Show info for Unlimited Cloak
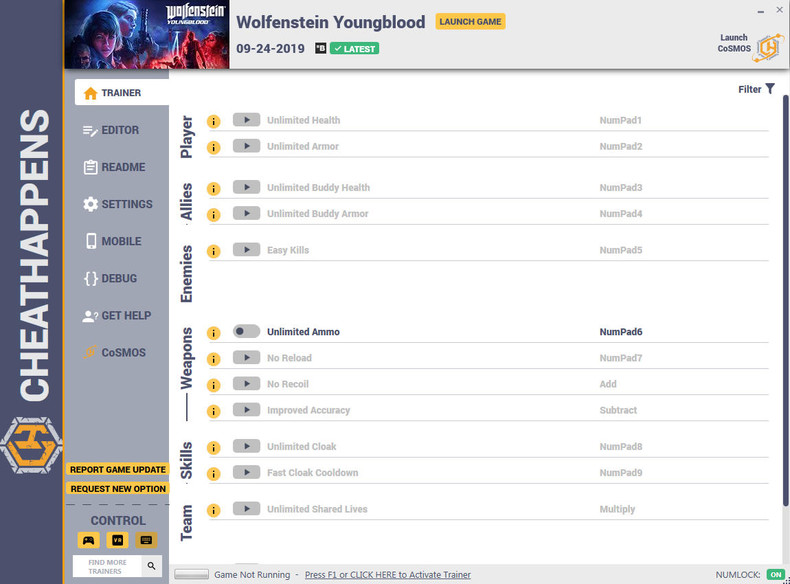 point(214,448)
